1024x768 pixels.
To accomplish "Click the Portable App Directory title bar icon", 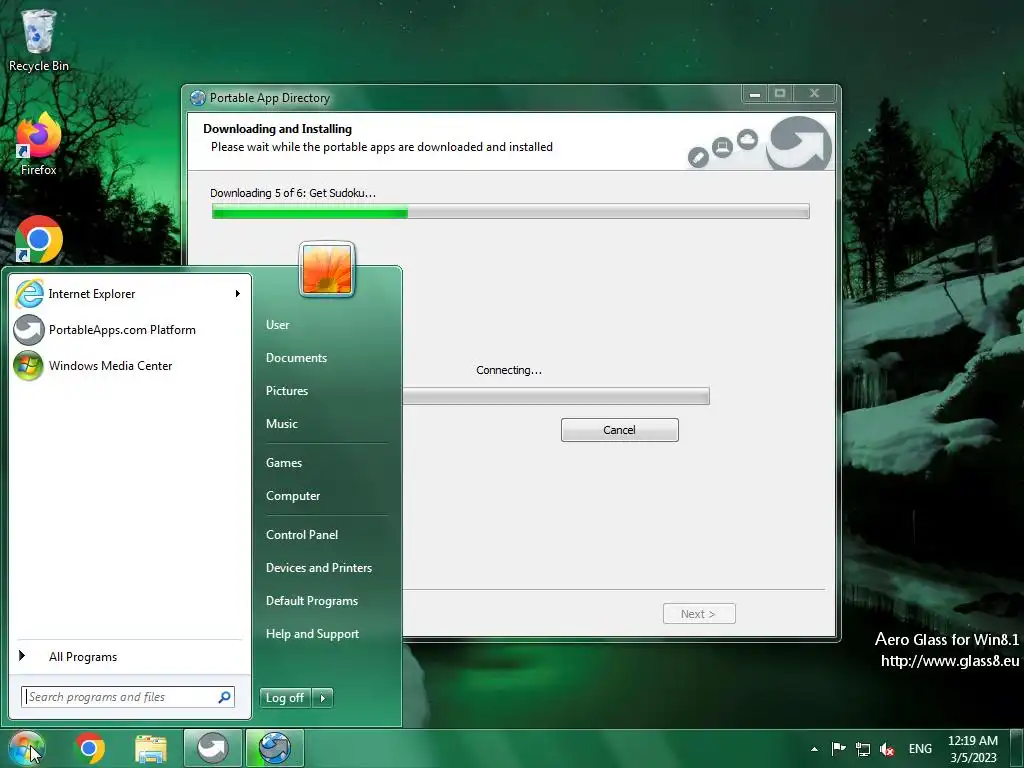I will (198, 98).
